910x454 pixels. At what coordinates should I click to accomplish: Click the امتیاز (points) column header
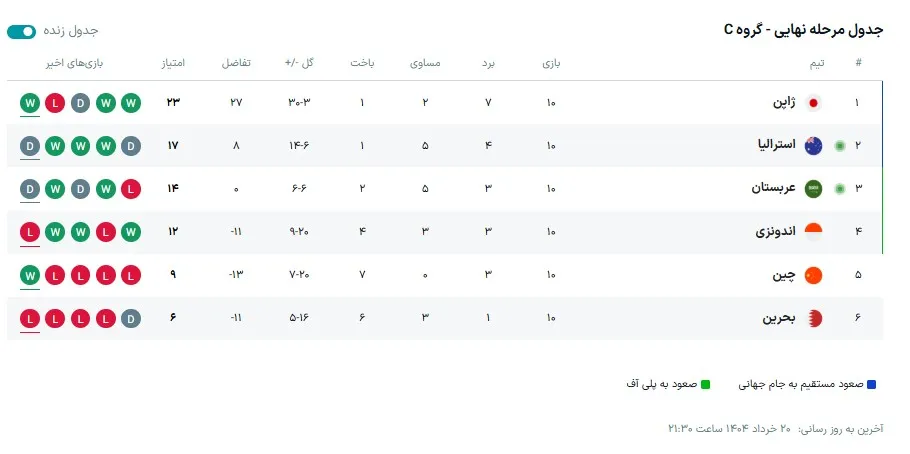[171, 63]
